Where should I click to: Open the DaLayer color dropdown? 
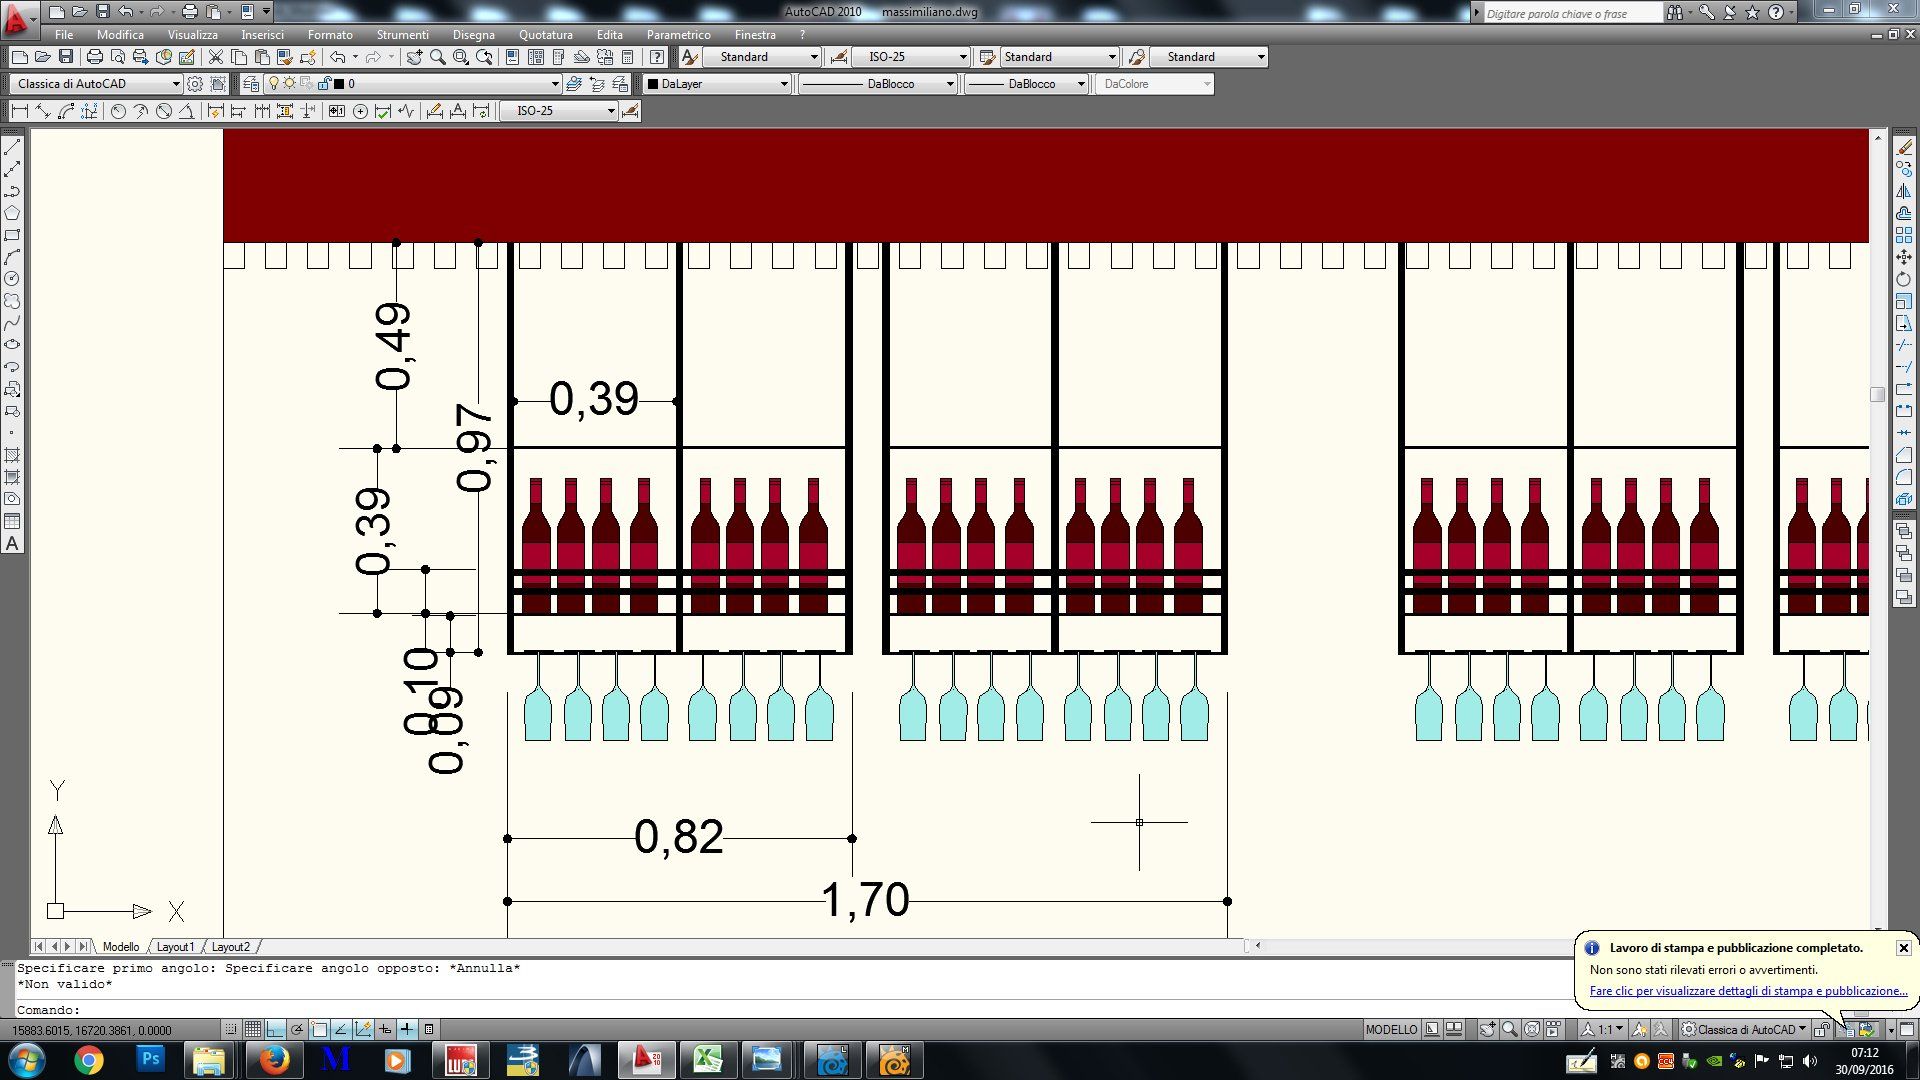(784, 84)
